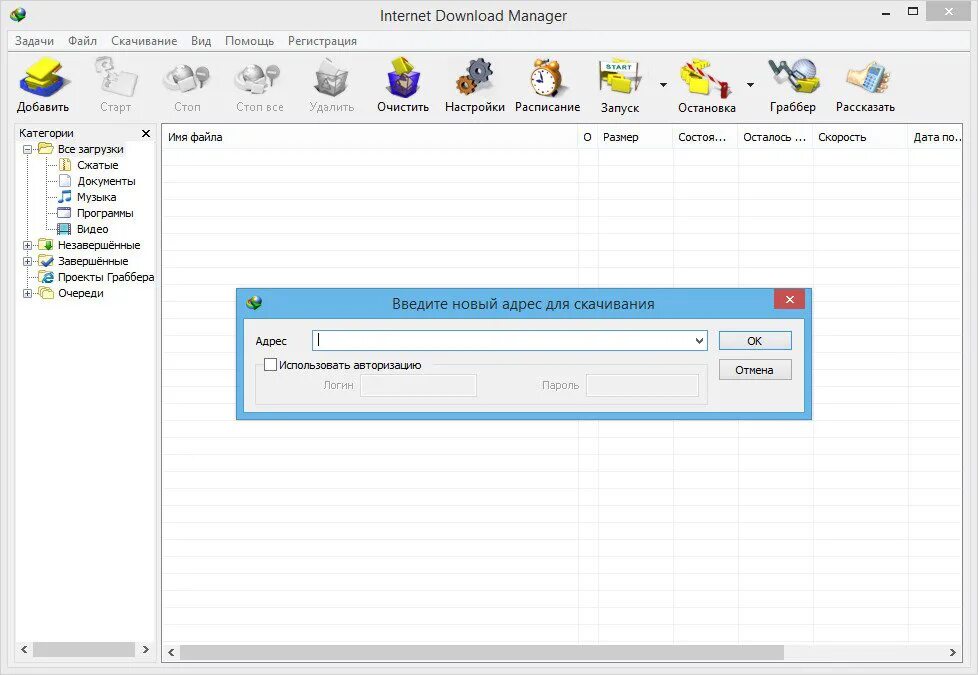Select Завершённые category

click(93, 261)
